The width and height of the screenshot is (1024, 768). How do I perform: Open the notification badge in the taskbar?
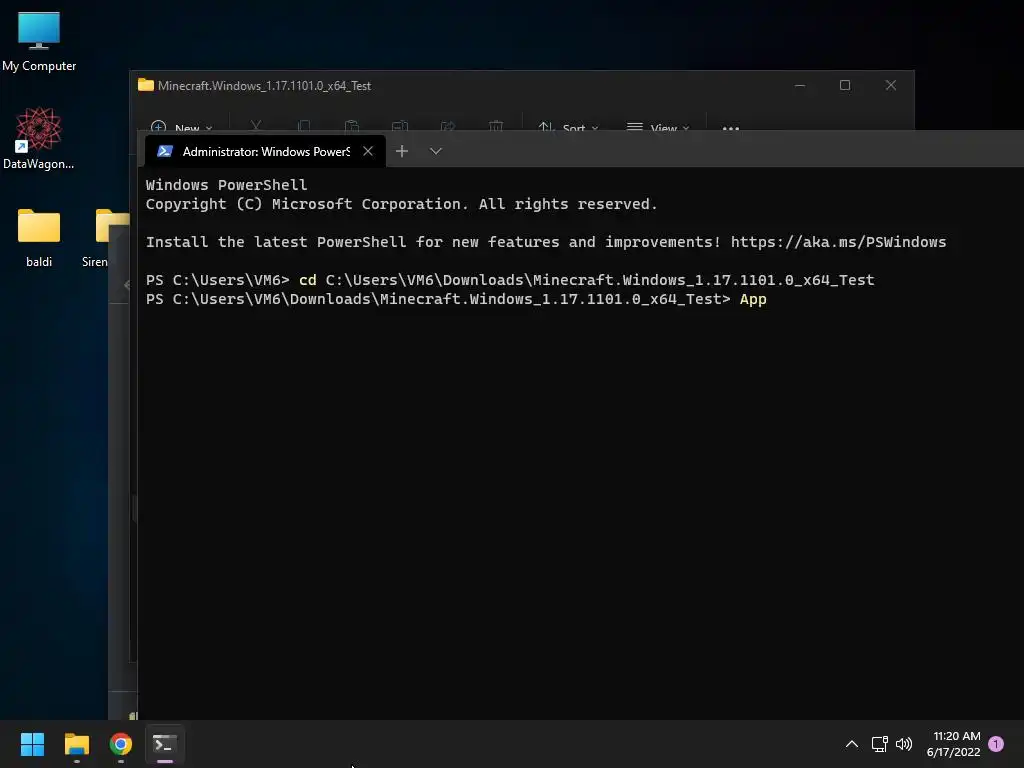(996, 744)
